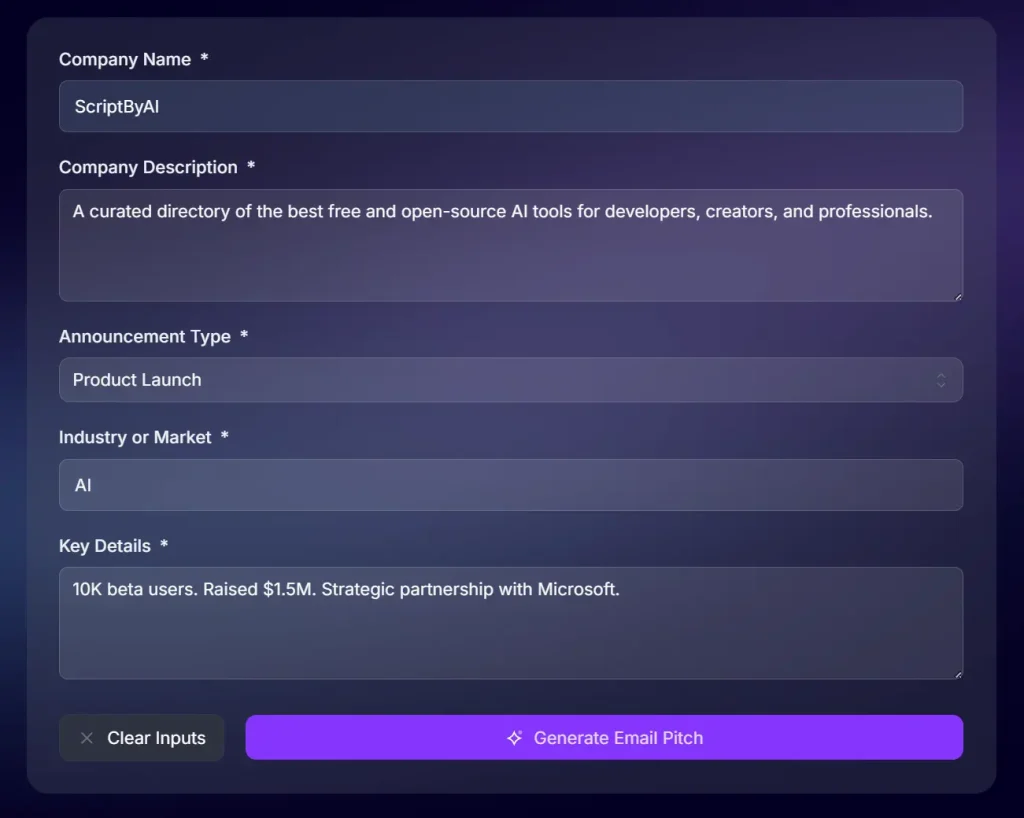Click Clear Inputs to reset the form
This screenshot has height=818, width=1024.
[141, 737]
